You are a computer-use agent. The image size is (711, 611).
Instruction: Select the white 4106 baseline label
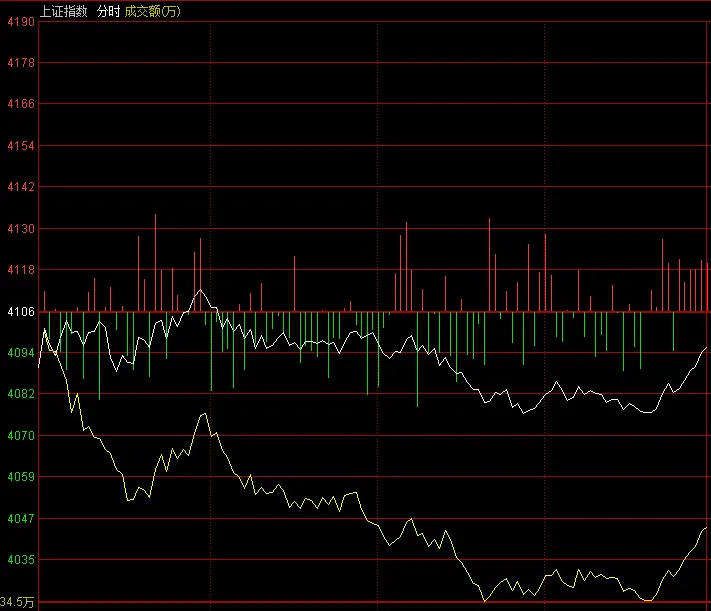click(x=21, y=312)
